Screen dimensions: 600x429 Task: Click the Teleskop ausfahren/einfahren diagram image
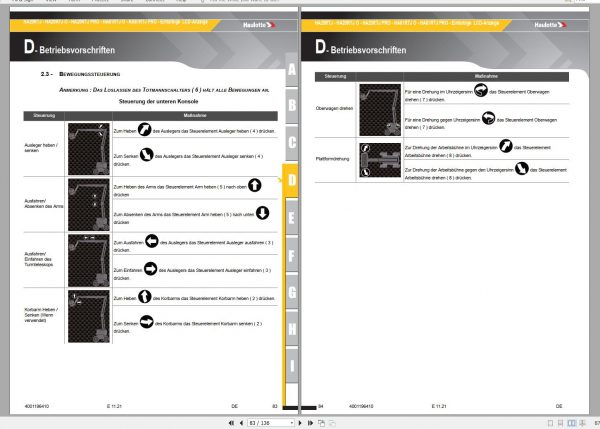[89, 260]
